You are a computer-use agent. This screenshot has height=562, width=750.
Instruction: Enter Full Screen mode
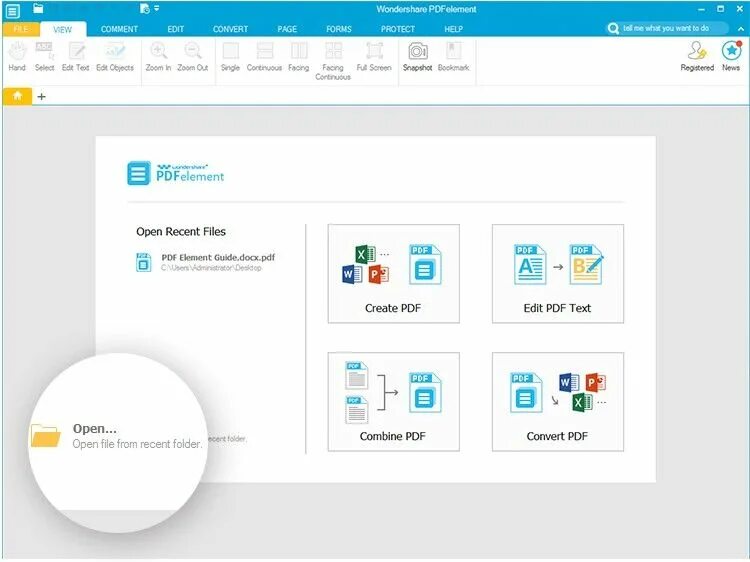pyautogui.click(x=374, y=56)
